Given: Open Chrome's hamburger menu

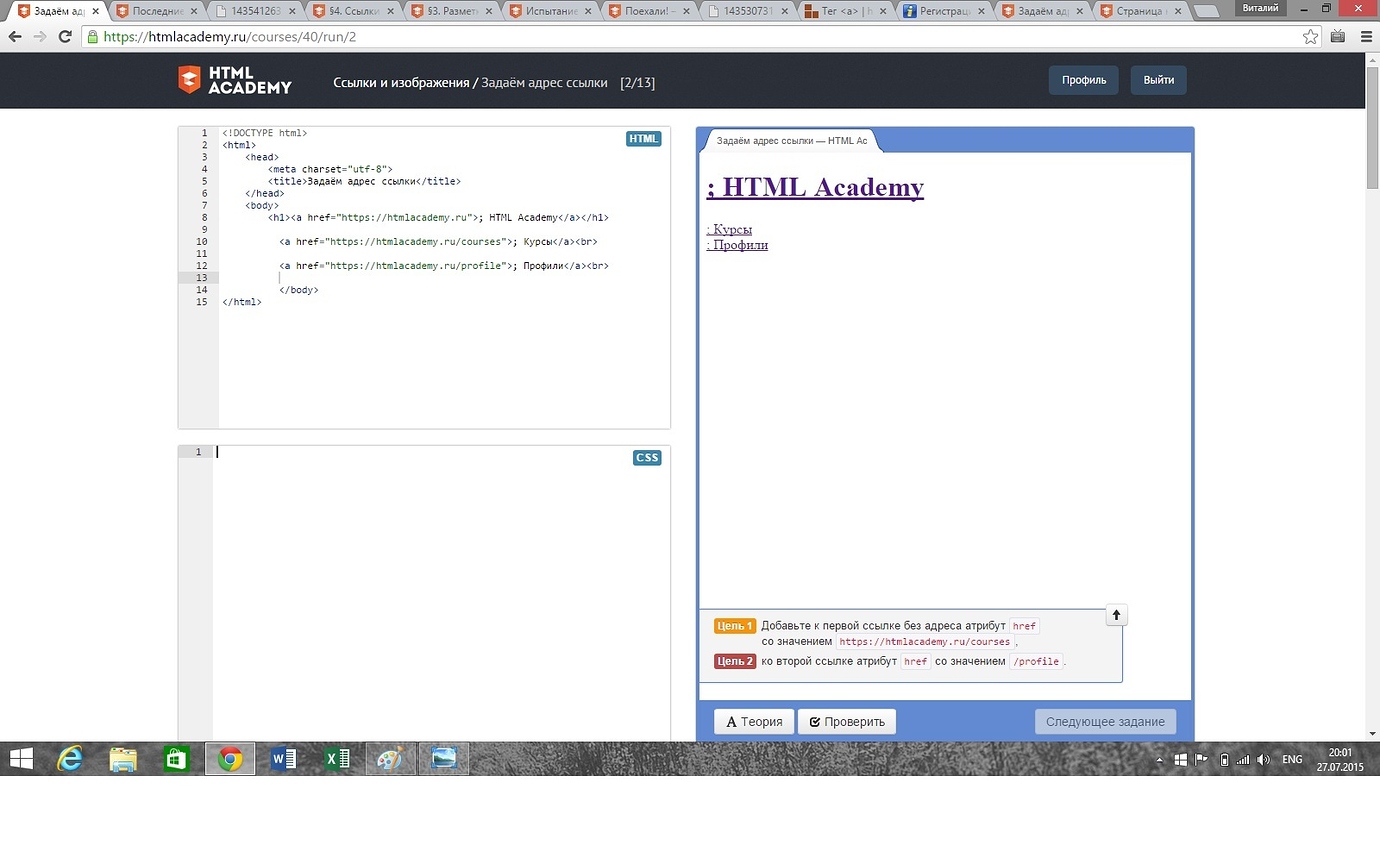Looking at the screenshot, I should coord(1364,36).
